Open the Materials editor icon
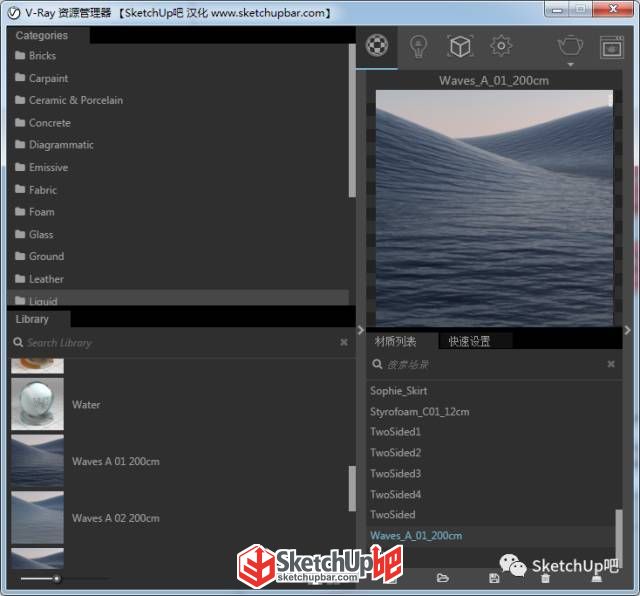This screenshot has height=596, width=640. [377, 45]
